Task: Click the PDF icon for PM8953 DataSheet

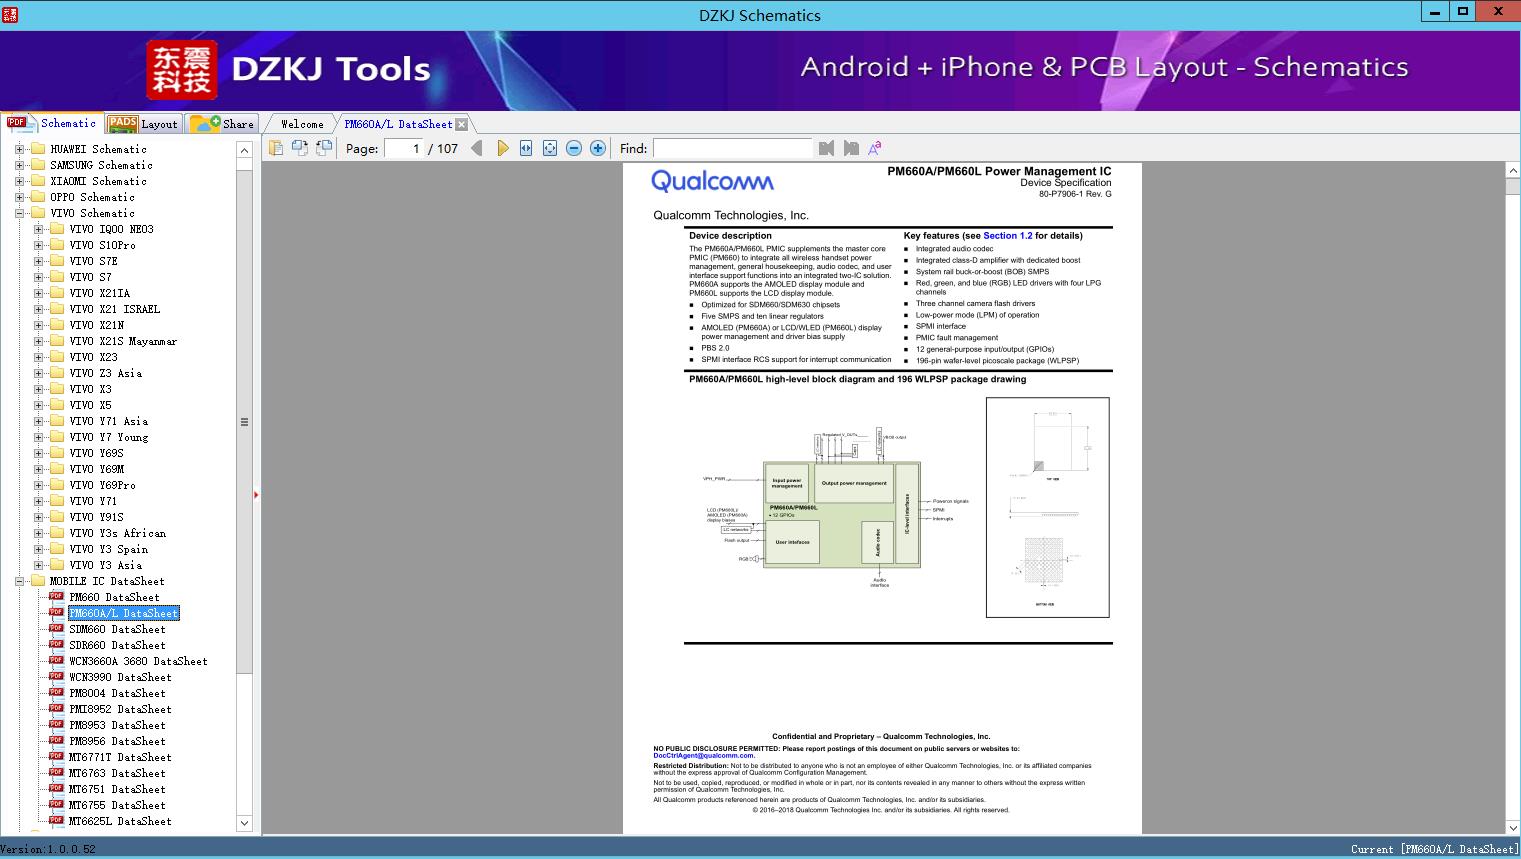Action: click(56, 725)
